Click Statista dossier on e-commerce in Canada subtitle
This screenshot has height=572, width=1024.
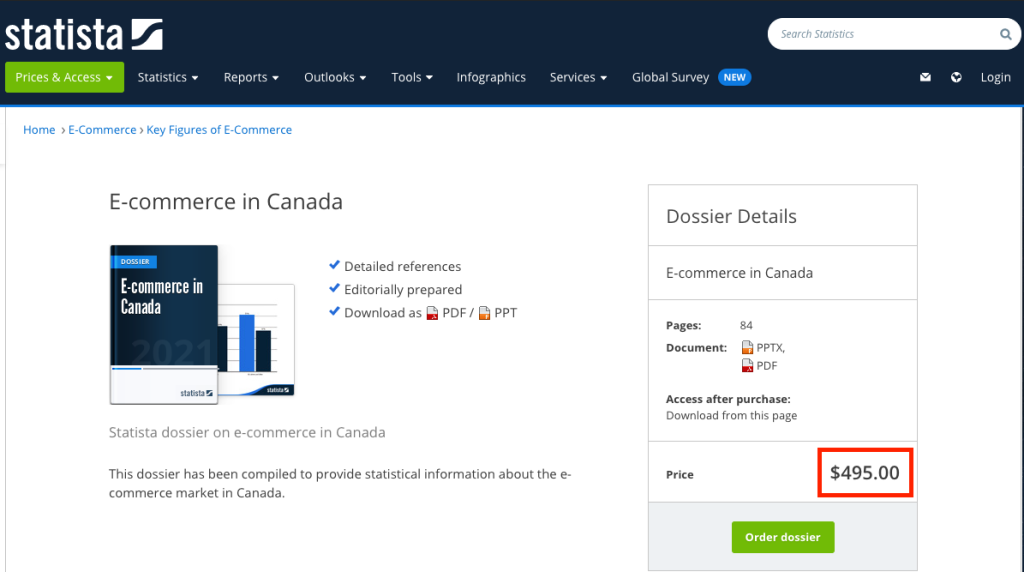point(247,432)
